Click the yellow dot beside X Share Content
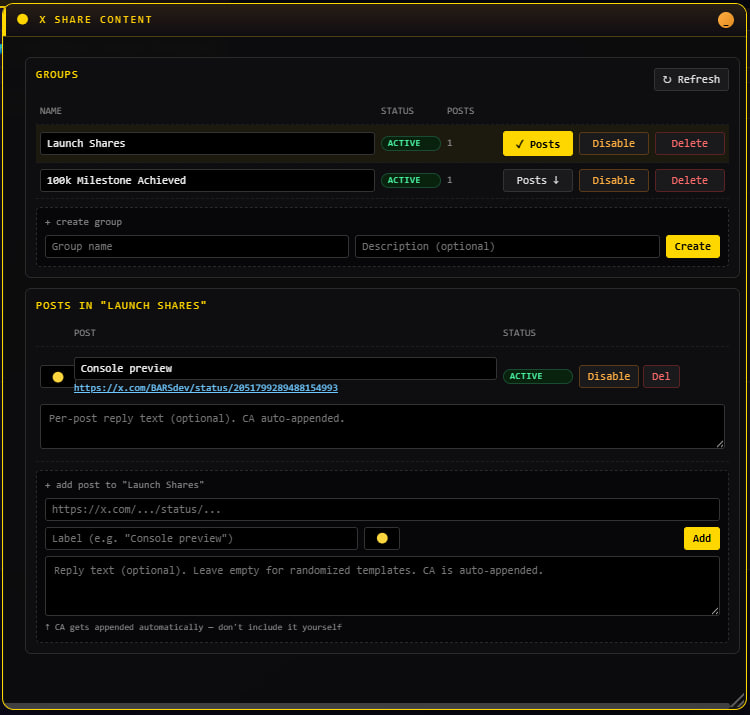 [22, 19]
